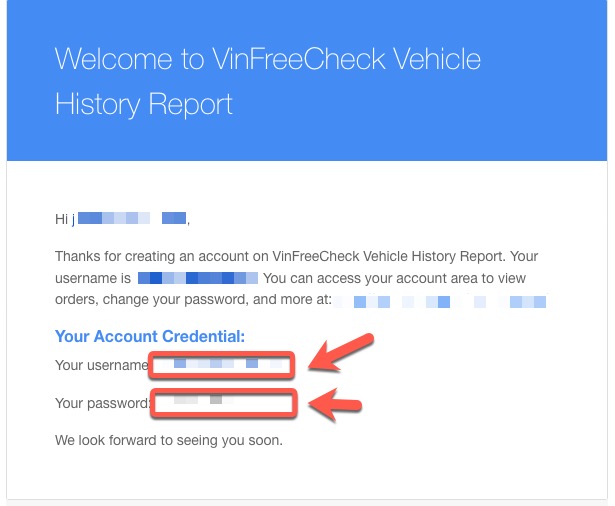
Task: Click the blurred recipient name after Hi
Action: pyautogui.click(x=132, y=218)
